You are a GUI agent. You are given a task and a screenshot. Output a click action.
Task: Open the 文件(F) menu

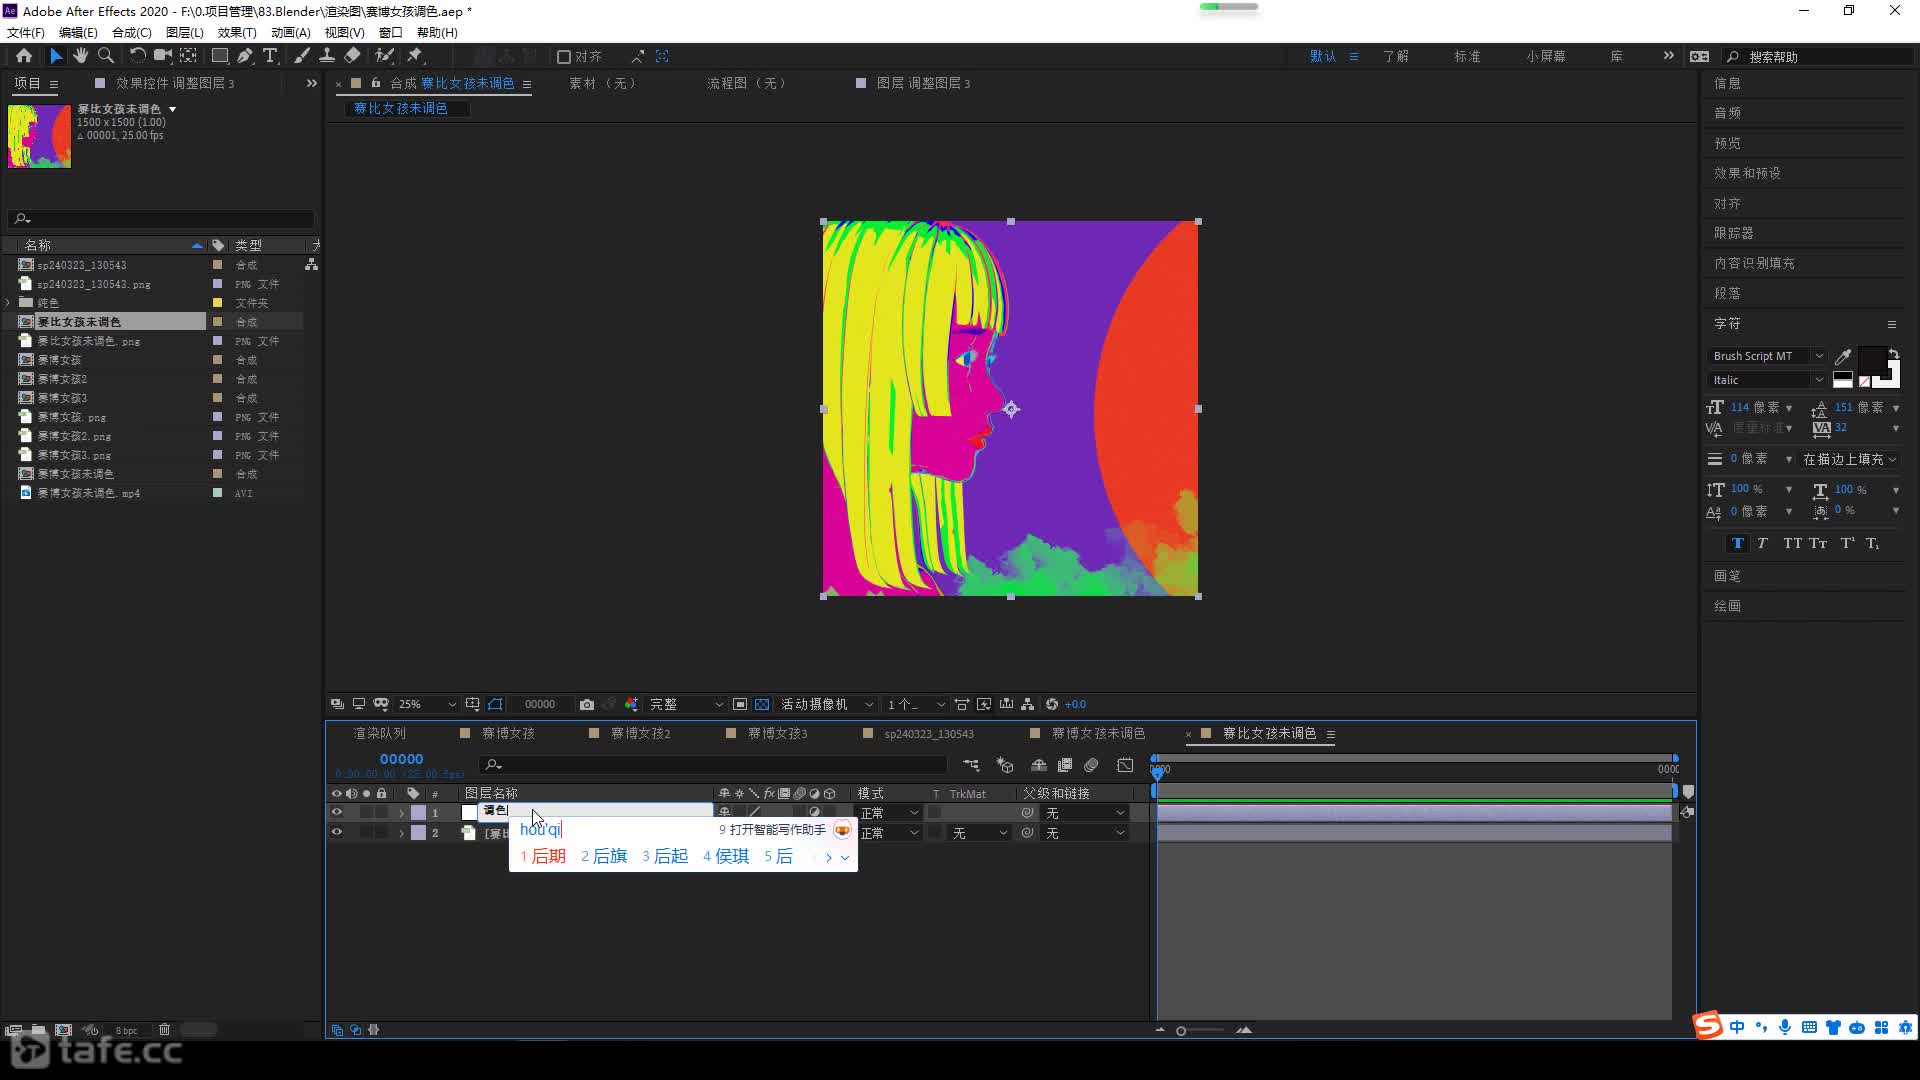[x=26, y=32]
